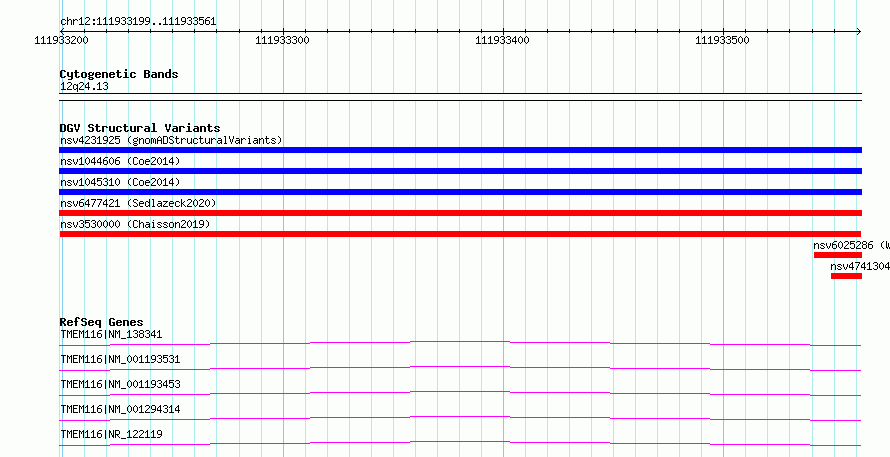
Task: Click ruler position 111933500
Action: click(723, 40)
